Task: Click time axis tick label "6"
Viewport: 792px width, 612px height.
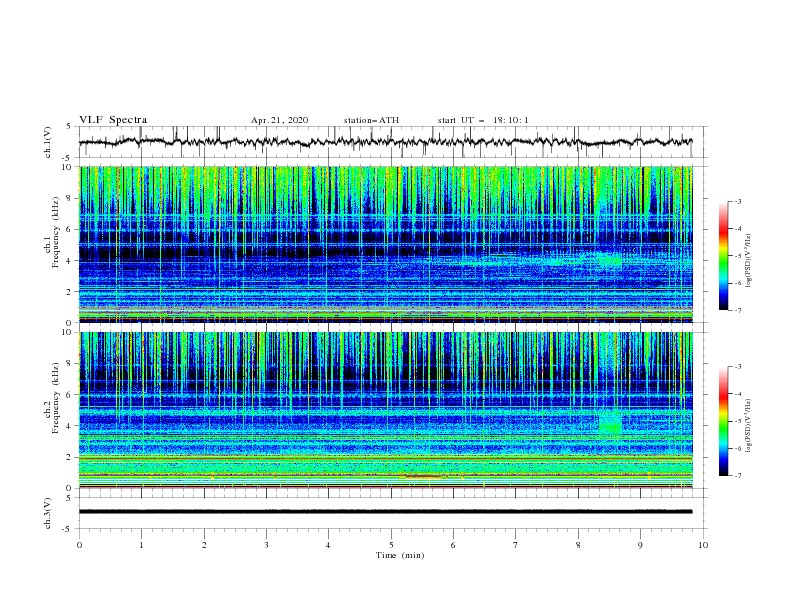Action: pyautogui.click(x=453, y=545)
